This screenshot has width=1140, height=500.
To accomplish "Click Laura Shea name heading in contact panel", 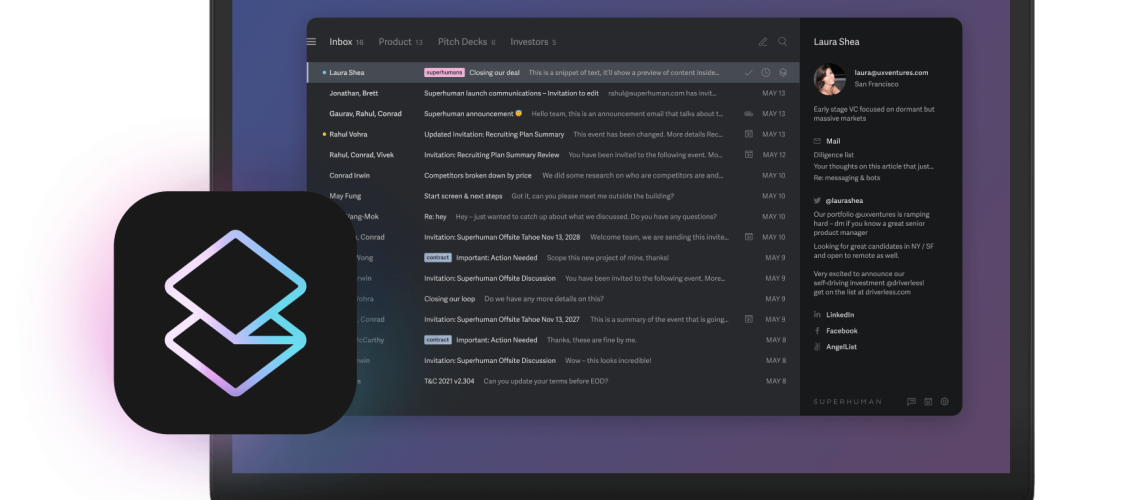I will pos(836,42).
